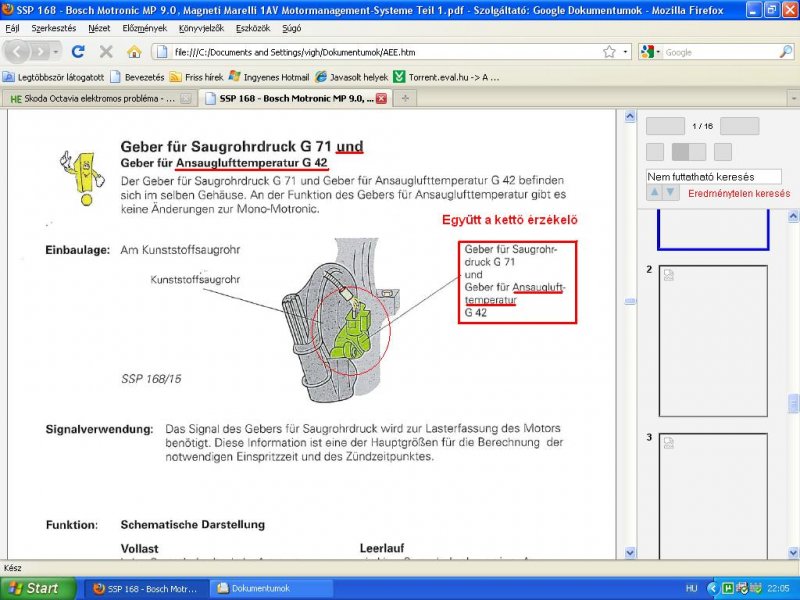Click the clock showing 22:05
The width and height of the screenshot is (800, 600).
point(778,588)
